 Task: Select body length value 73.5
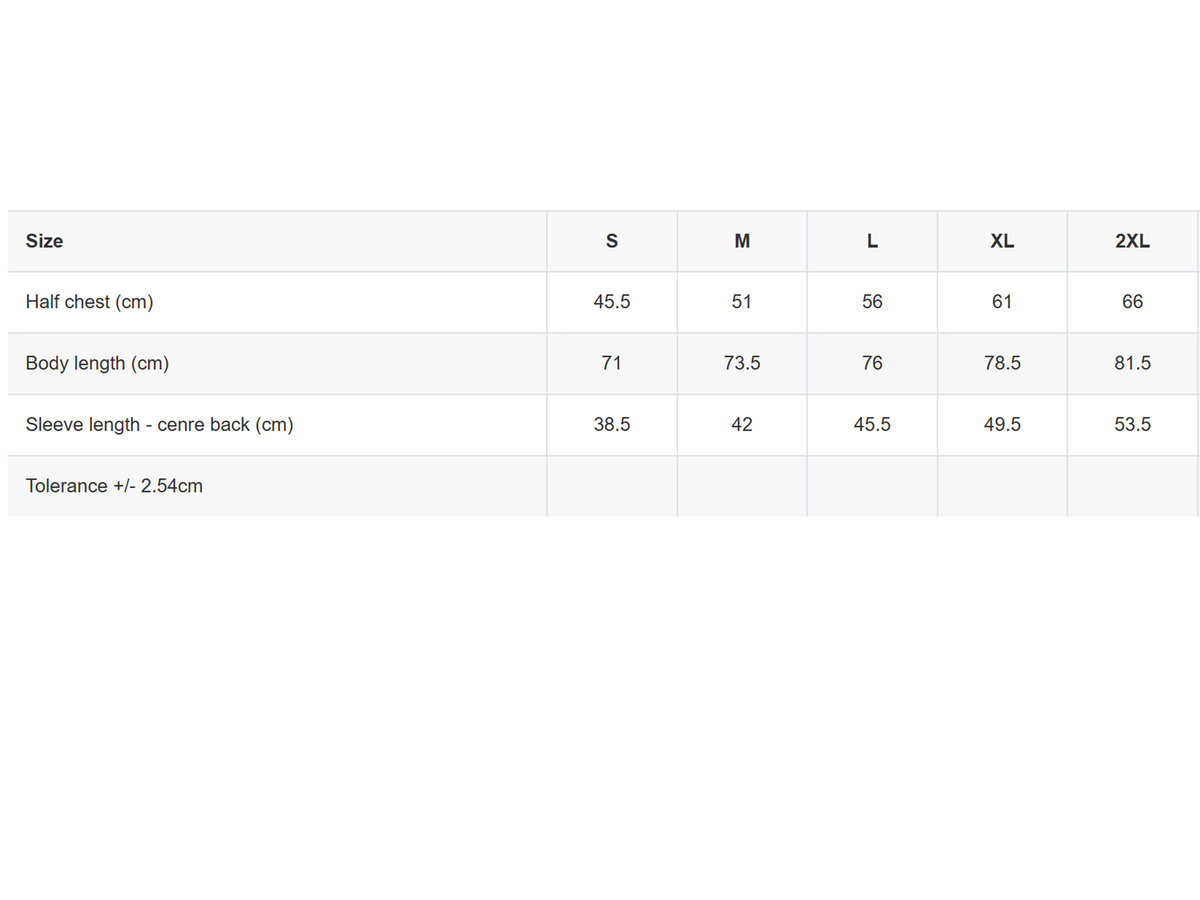coord(742,363)
